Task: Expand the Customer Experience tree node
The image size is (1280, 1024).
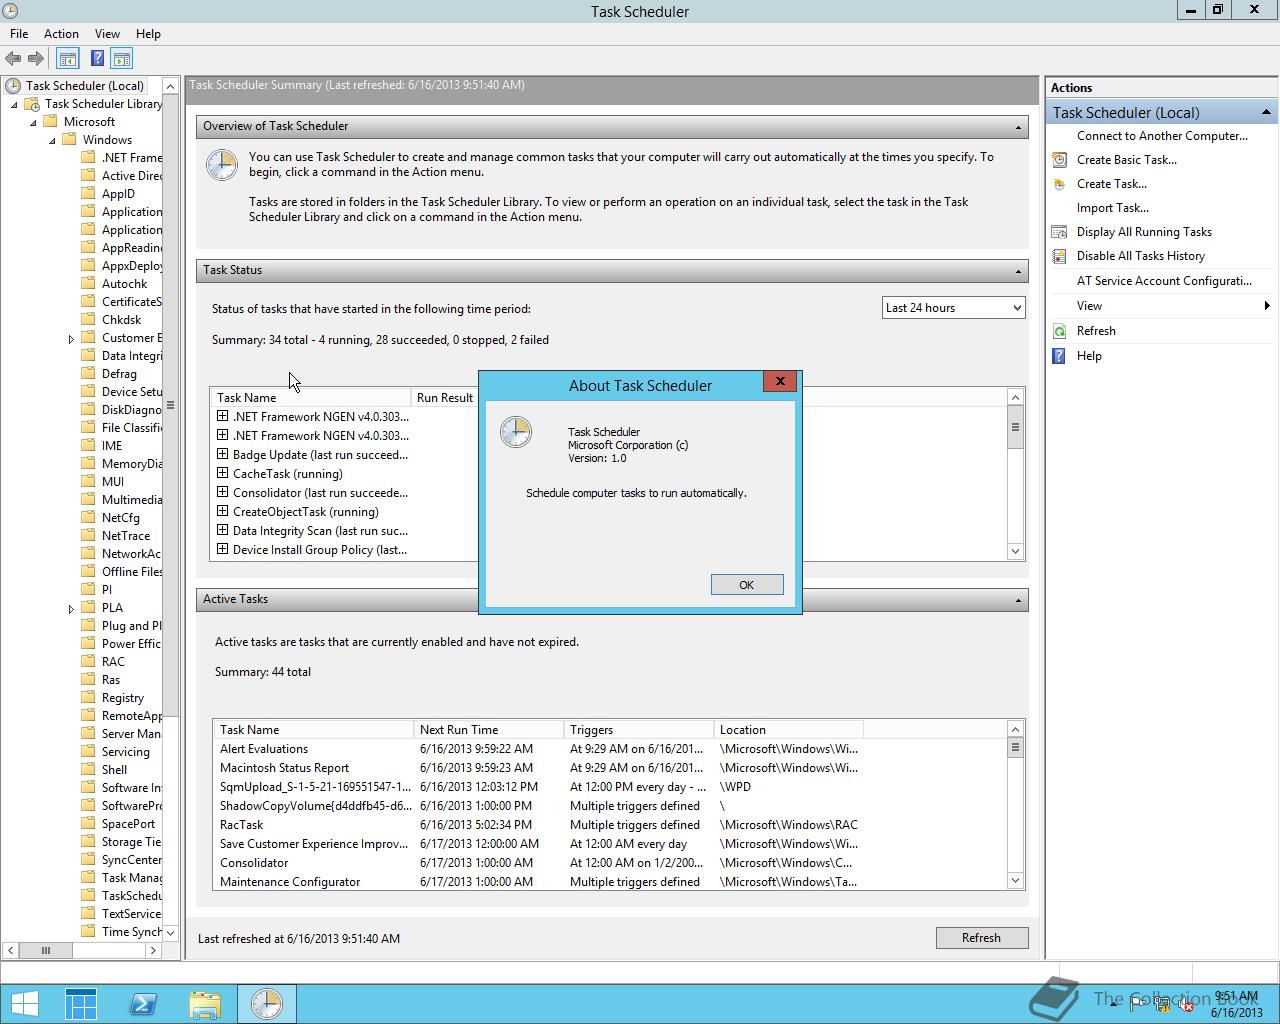Action: click(71, 339)
